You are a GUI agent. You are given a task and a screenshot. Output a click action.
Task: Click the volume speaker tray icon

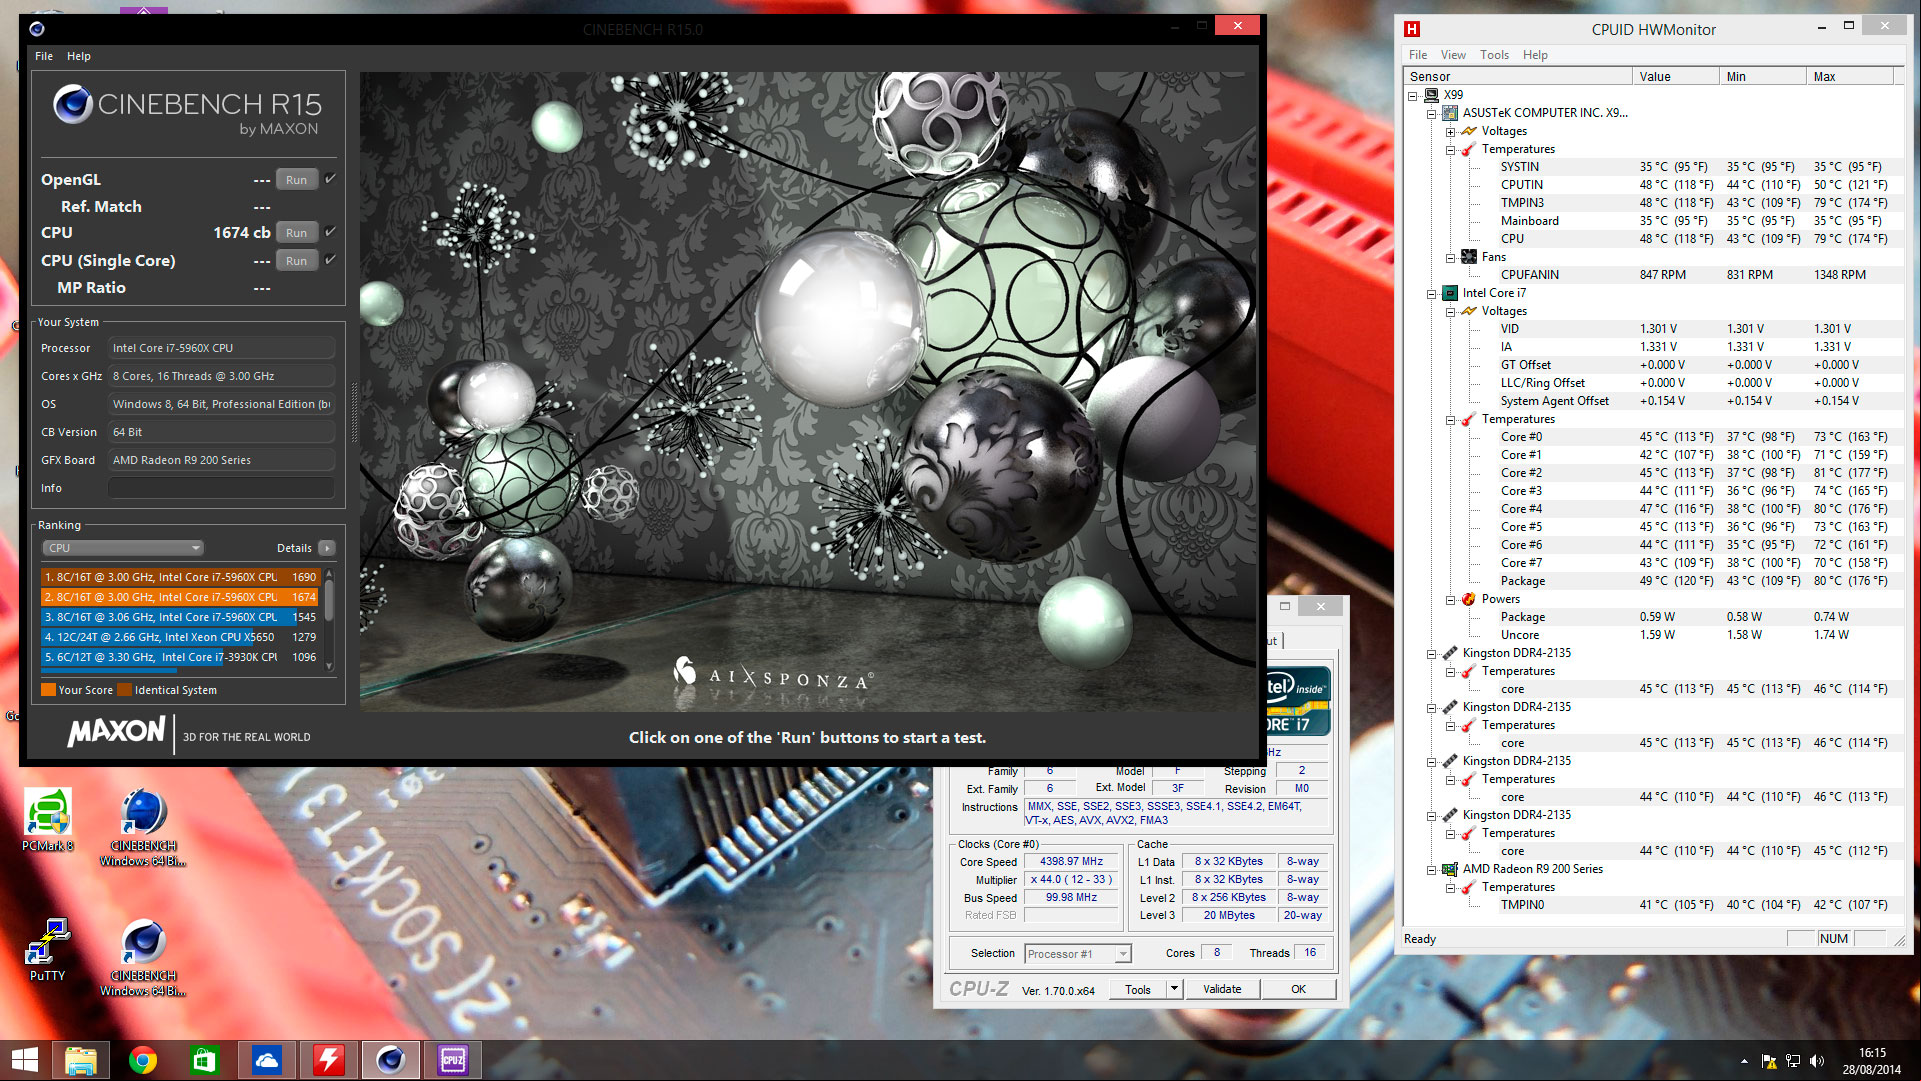coord(1817,1061)
